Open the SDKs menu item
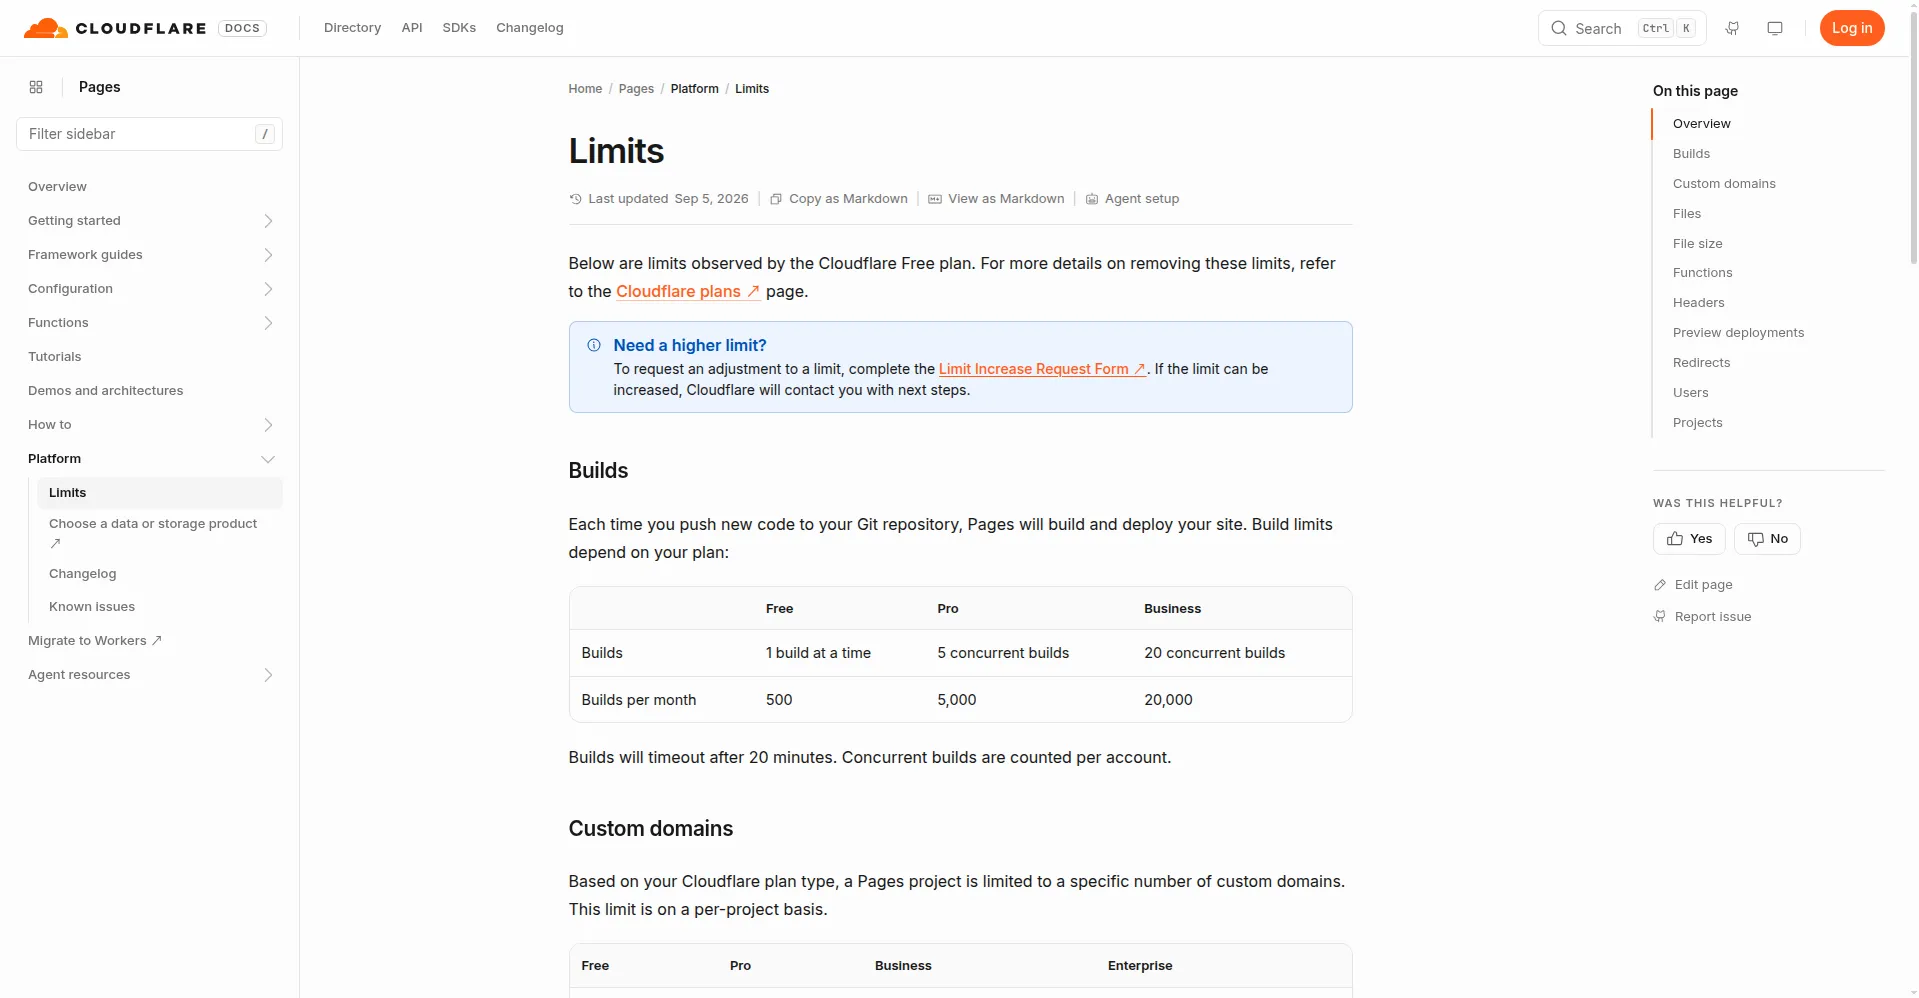Screen dimensions: 1919x998 coord(459,28)
